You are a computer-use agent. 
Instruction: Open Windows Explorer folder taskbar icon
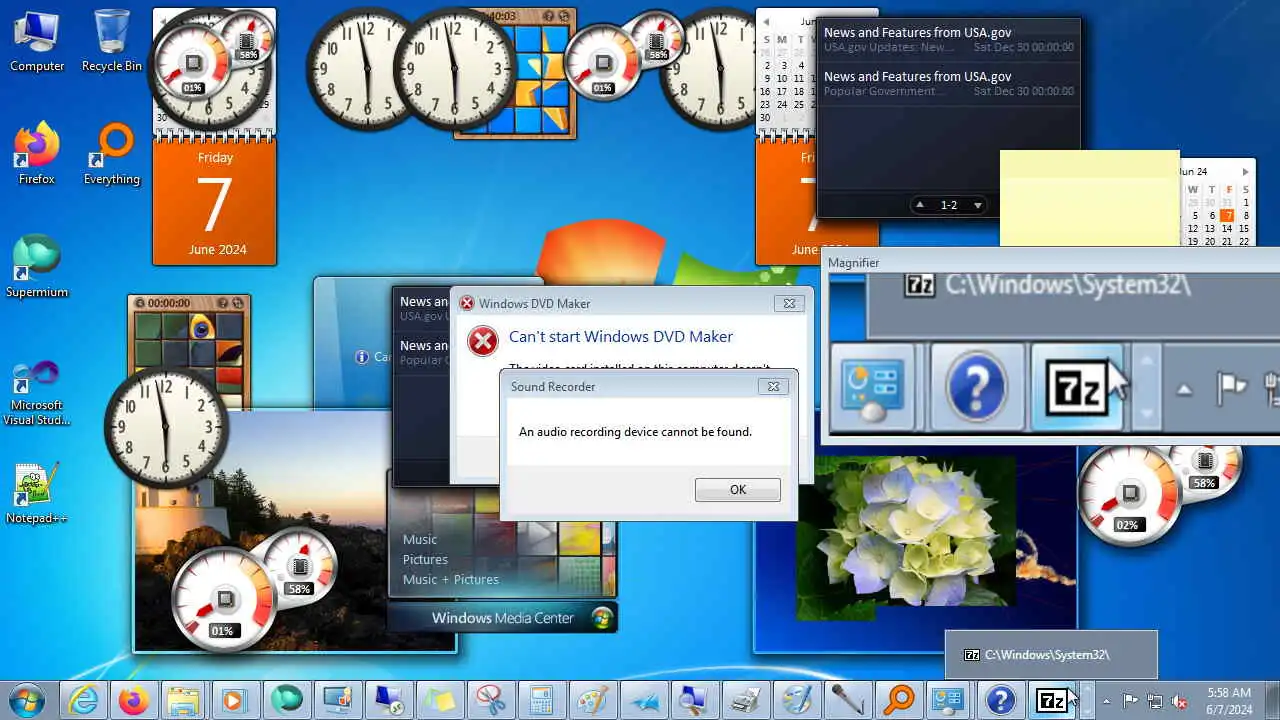pos(184,700)
